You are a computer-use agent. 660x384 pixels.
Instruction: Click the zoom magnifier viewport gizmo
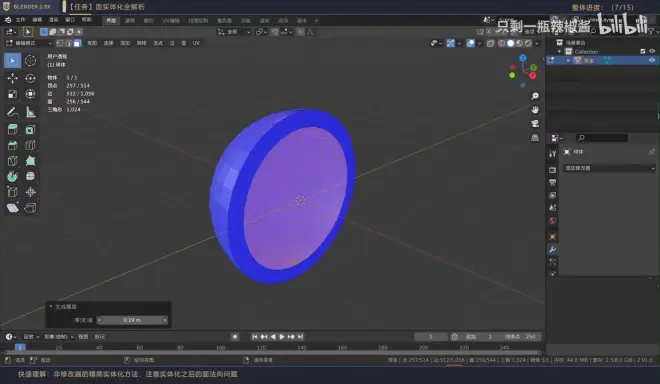pos(535,96)
